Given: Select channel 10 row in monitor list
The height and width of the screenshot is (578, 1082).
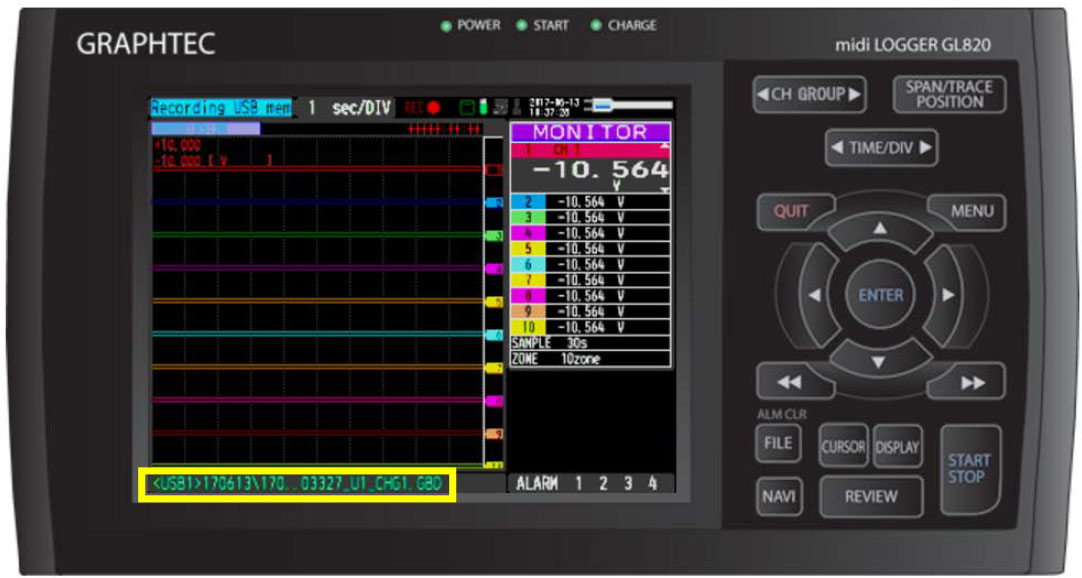Looking at the screenshot, I should click(x=590, y=328).
